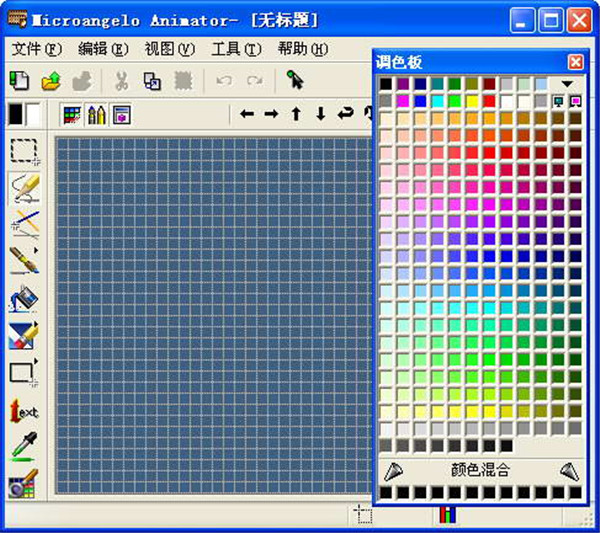The image size is (600, 533).
Task: Pick the black swatch in palette top-left
Action: point(386,85)
